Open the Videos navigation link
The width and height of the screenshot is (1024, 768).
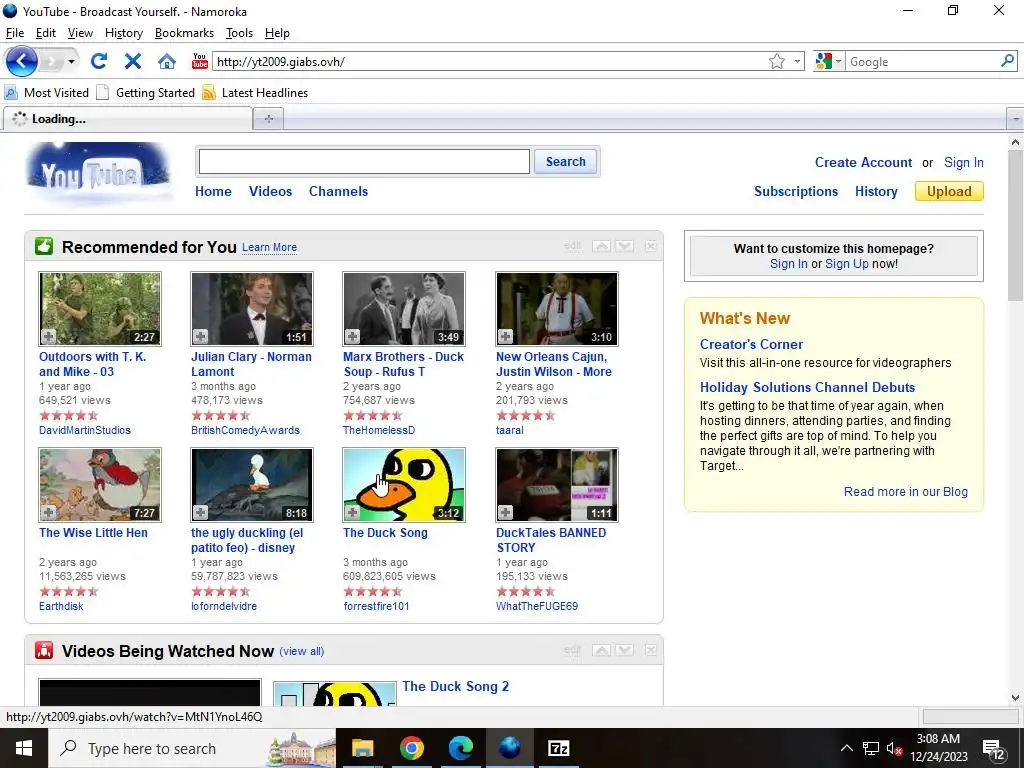click(x=270, y=191)
